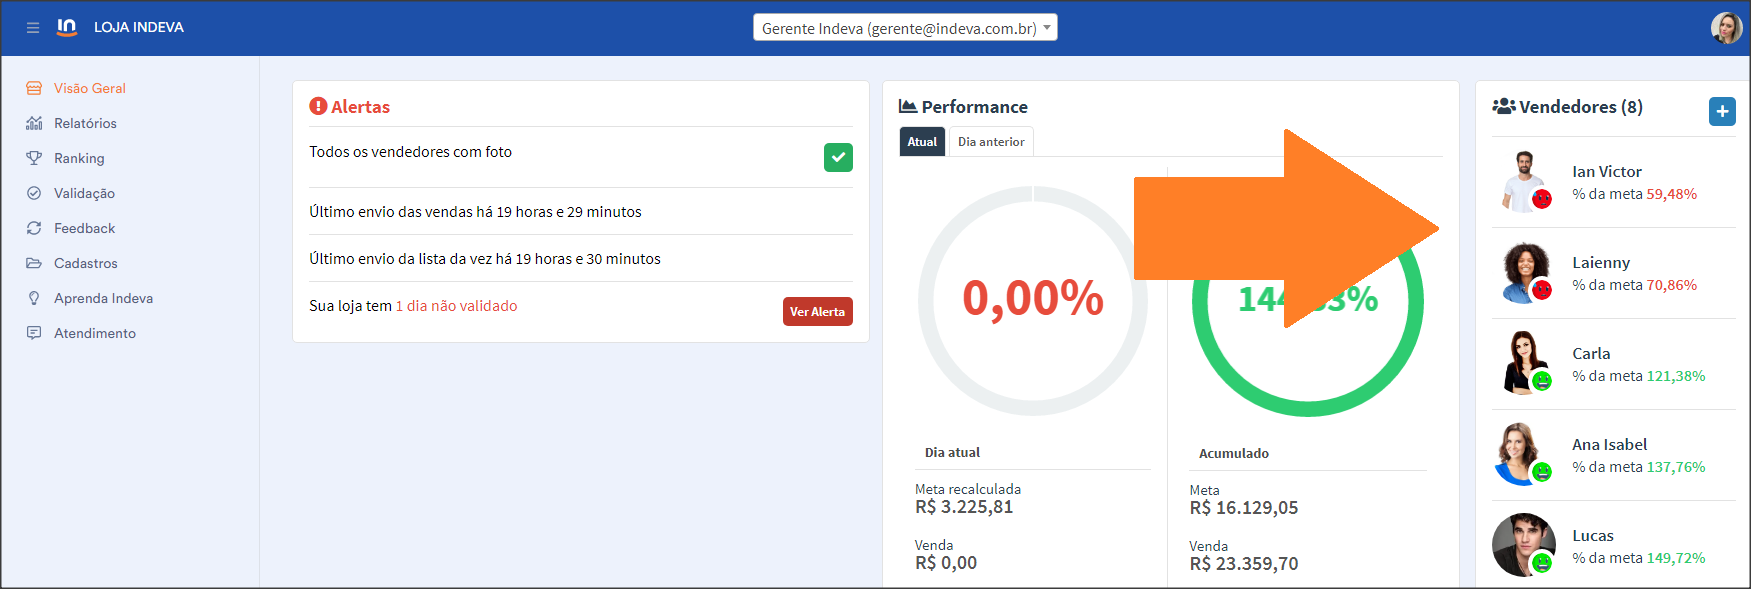
Task: Open the Gerente Indeva account dropdown
Action: 905,28
